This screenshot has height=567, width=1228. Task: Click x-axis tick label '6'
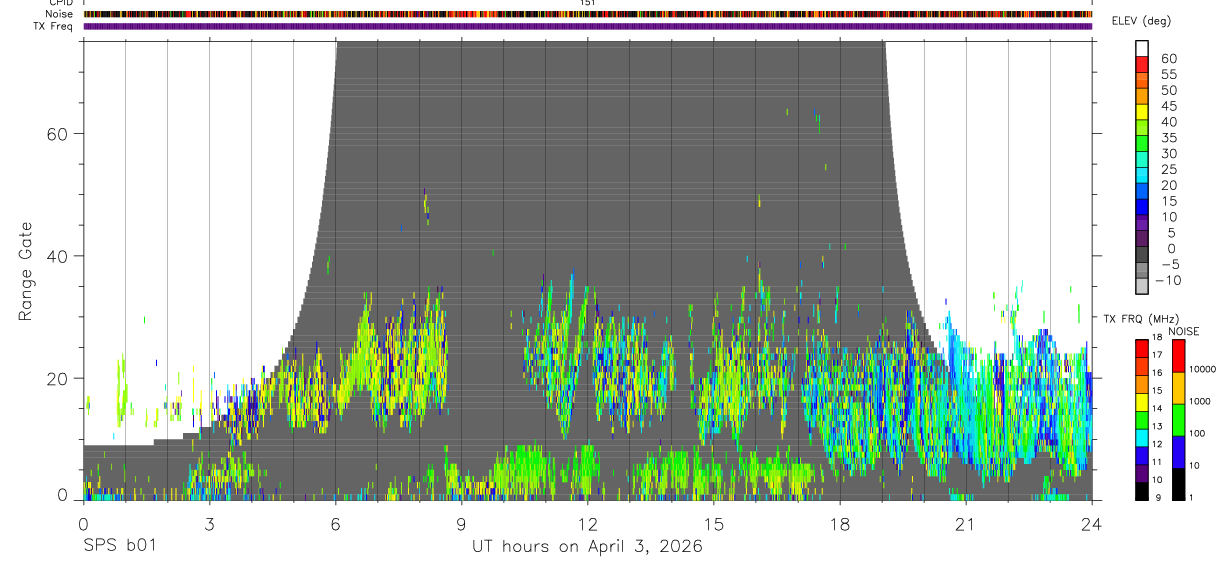click(x=336, y=524)
